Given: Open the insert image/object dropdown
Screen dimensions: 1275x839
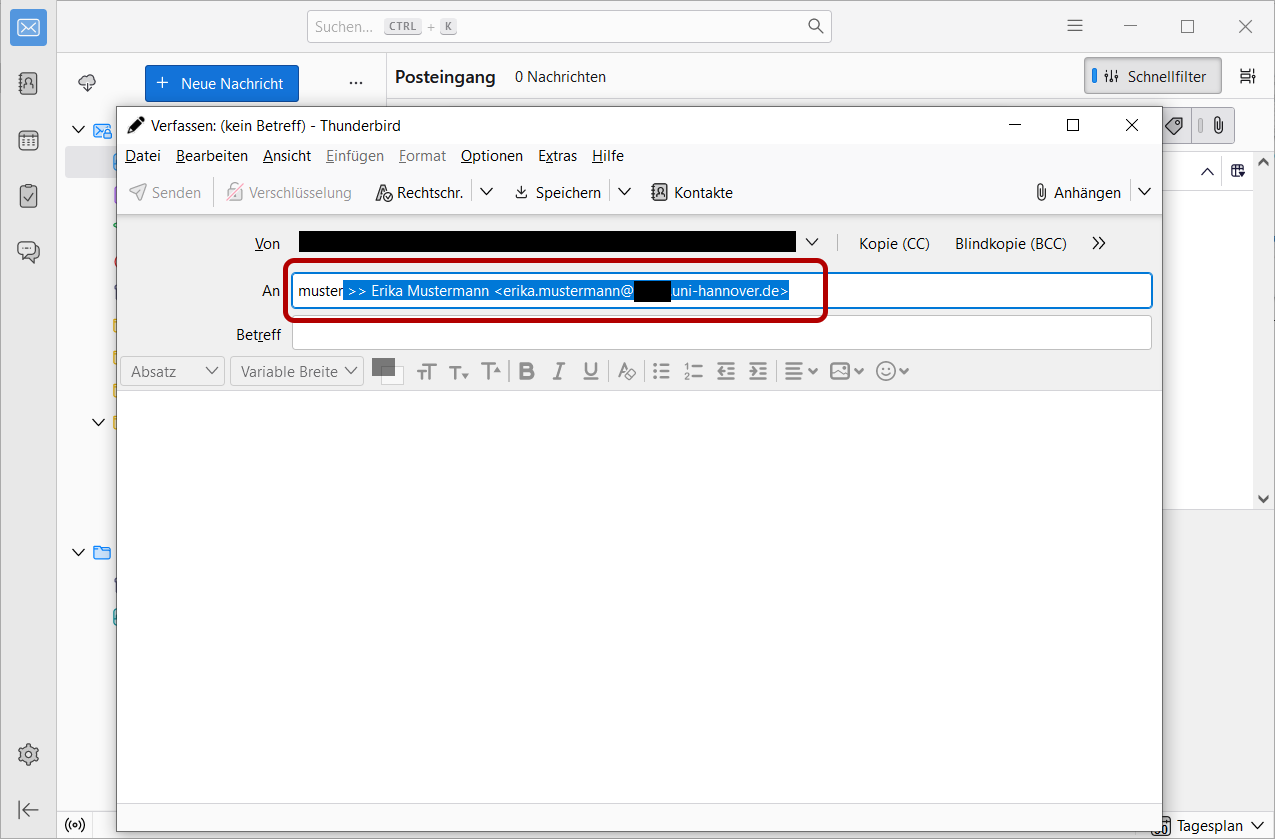Looking at the screenshot, I should point(847,371).
